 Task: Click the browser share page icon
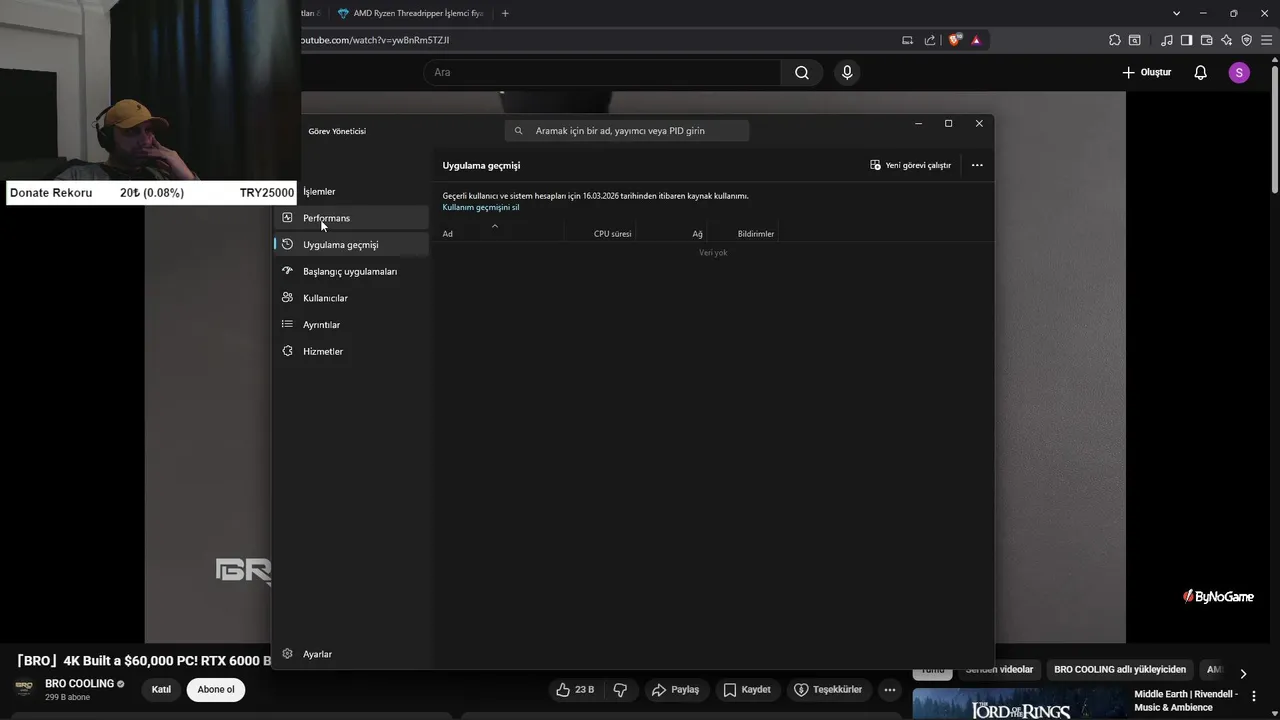[x=930, y=40]
